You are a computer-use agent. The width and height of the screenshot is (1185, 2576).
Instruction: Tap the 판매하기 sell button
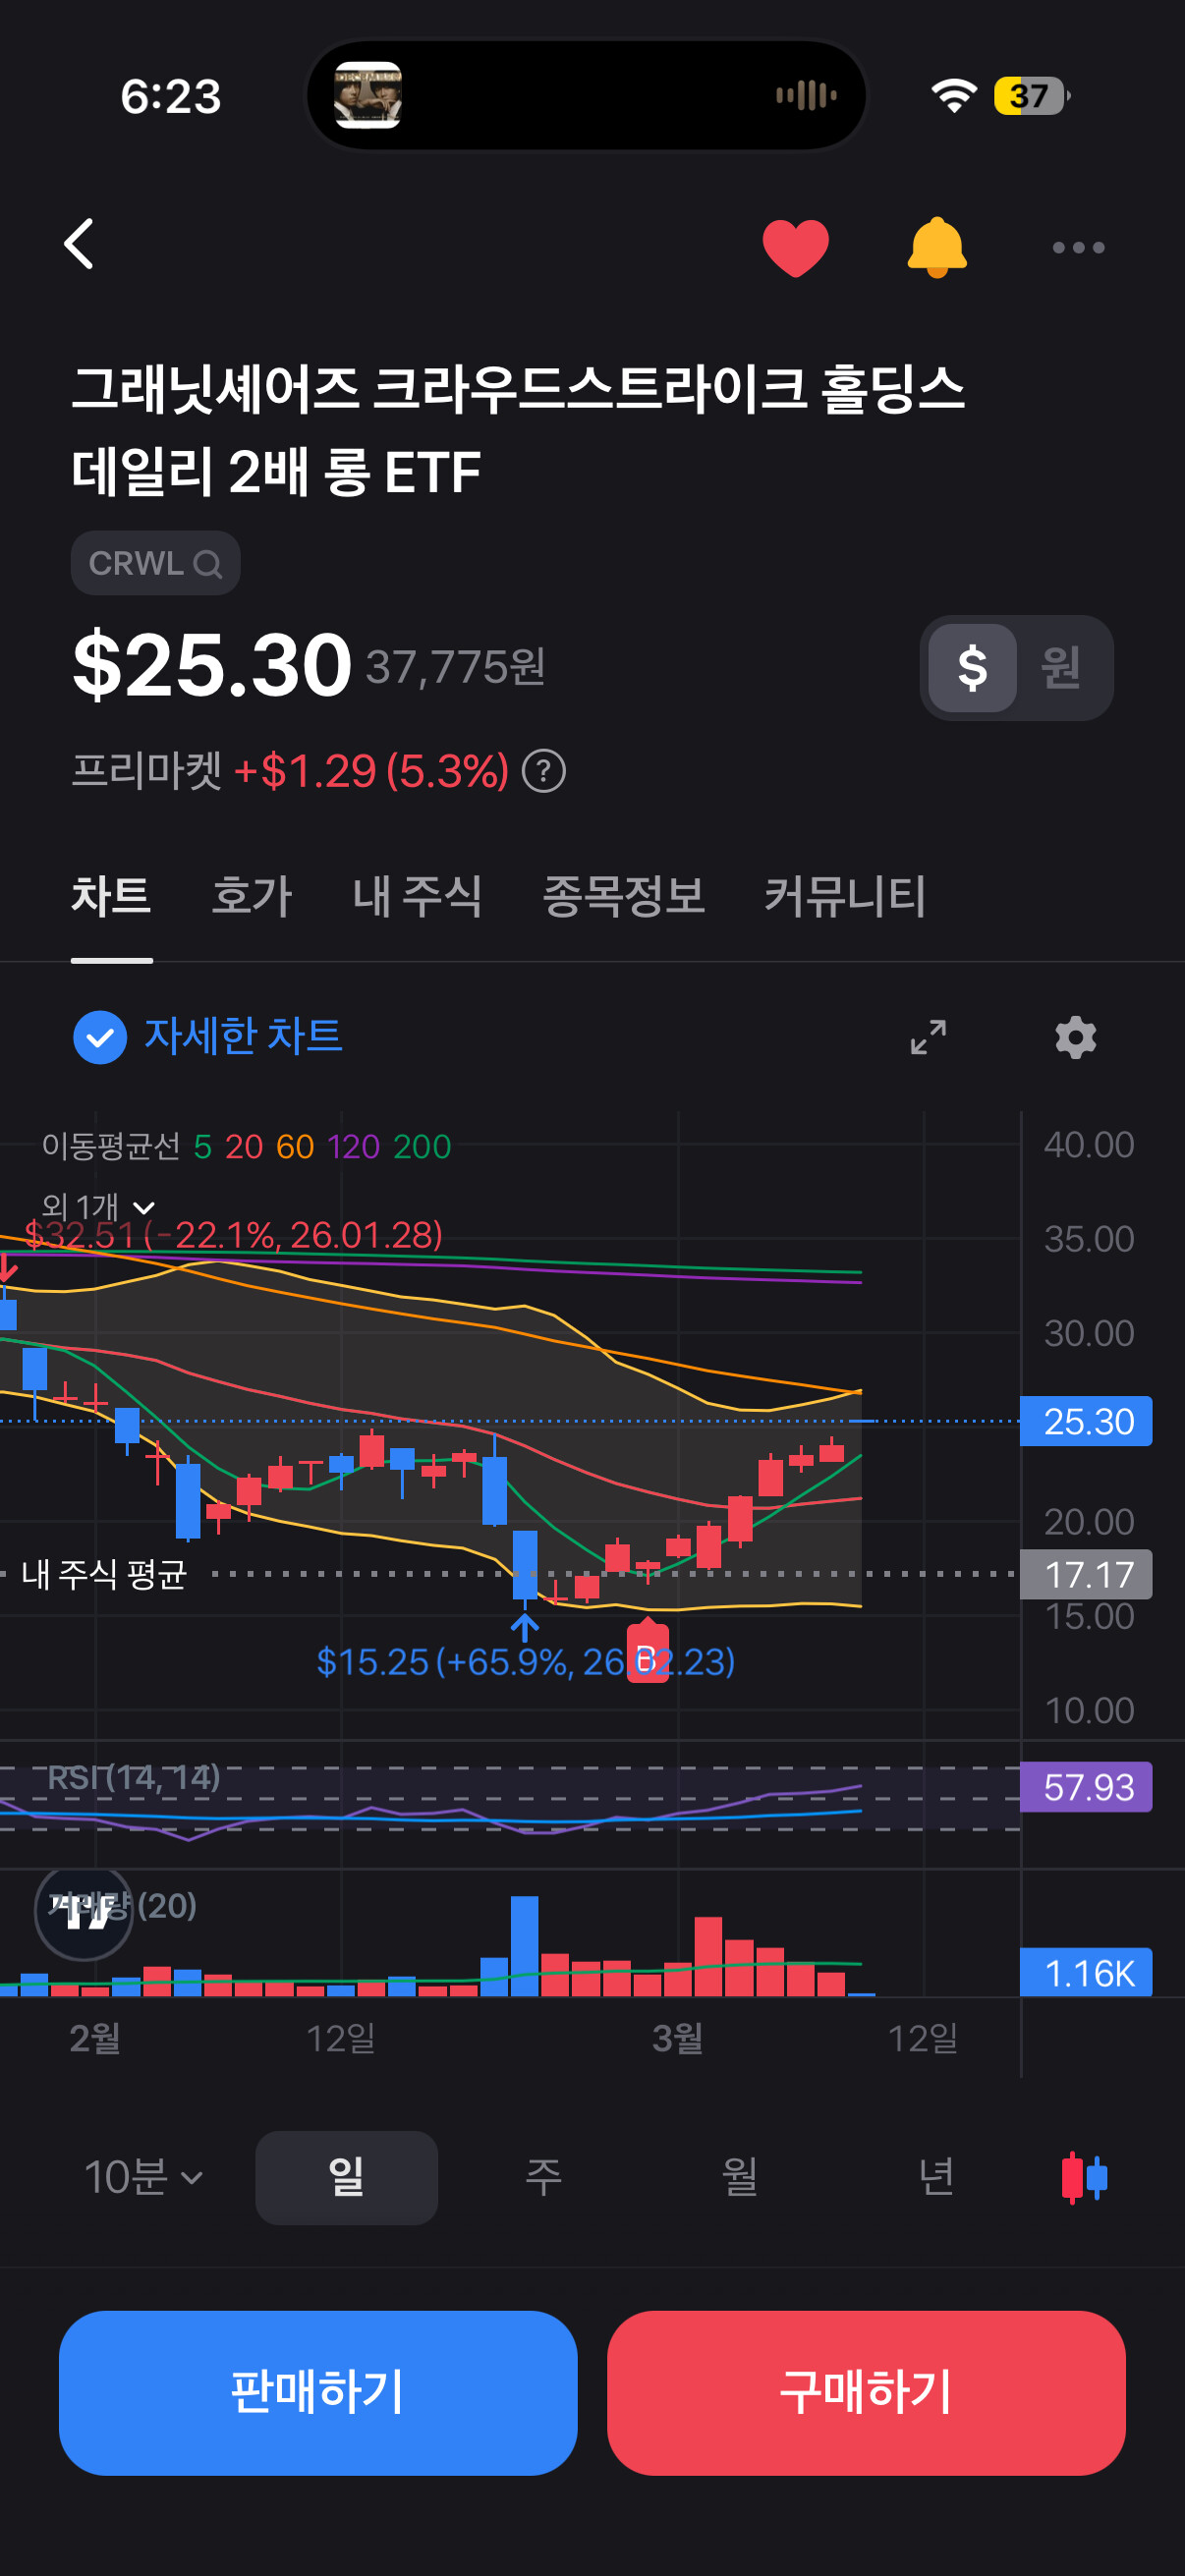pos(318,2393)
